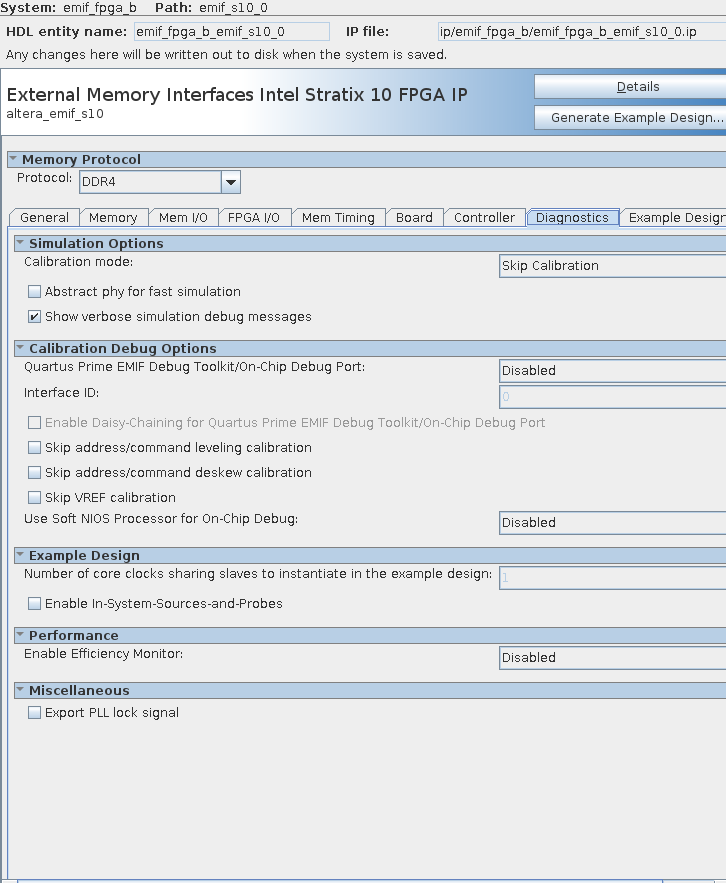The image size is (726, 883).
Task: Select the Diagnostics tab
Action: (x=572, y=217)
